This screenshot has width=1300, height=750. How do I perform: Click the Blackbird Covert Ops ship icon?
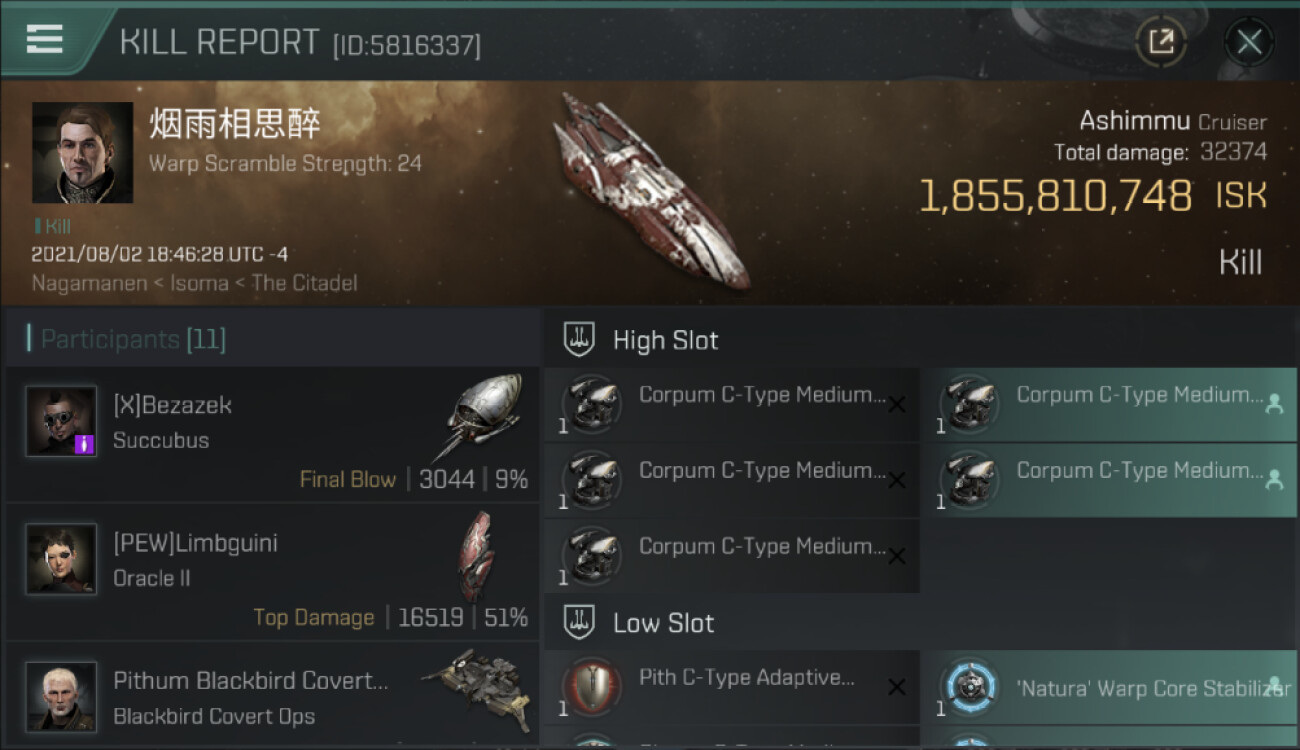(476, 688)
